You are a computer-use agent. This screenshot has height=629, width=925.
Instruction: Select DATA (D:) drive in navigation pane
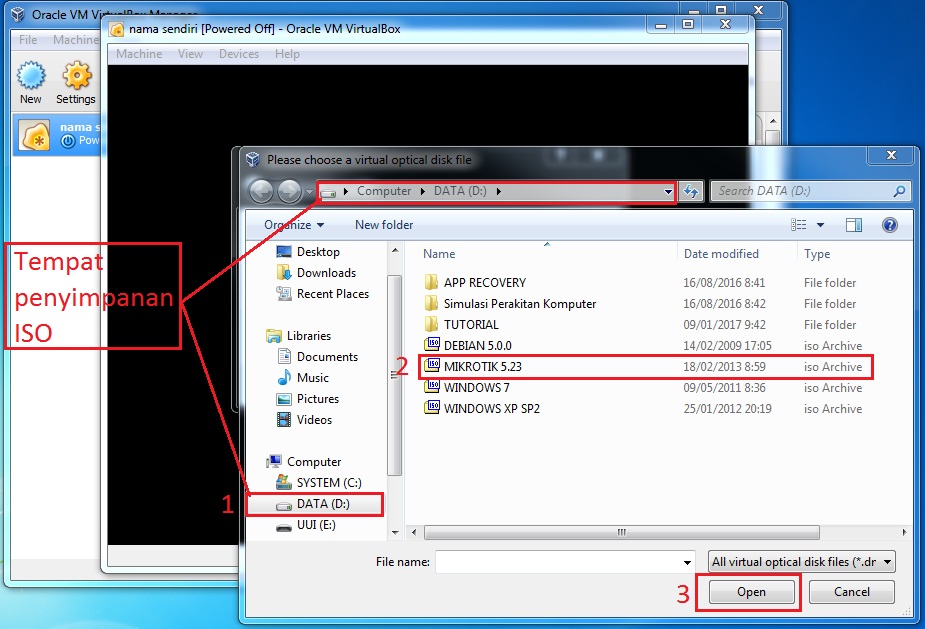(x=323, y=504)
